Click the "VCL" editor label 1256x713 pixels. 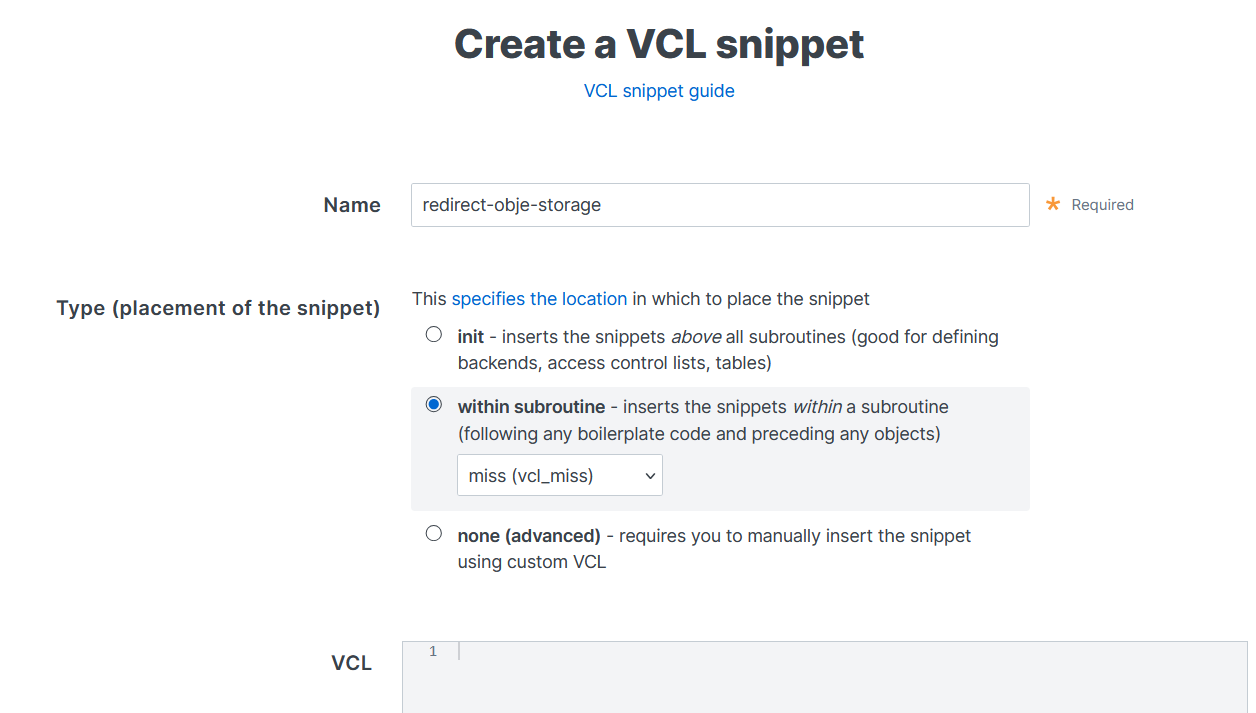(x=352, y=662)
